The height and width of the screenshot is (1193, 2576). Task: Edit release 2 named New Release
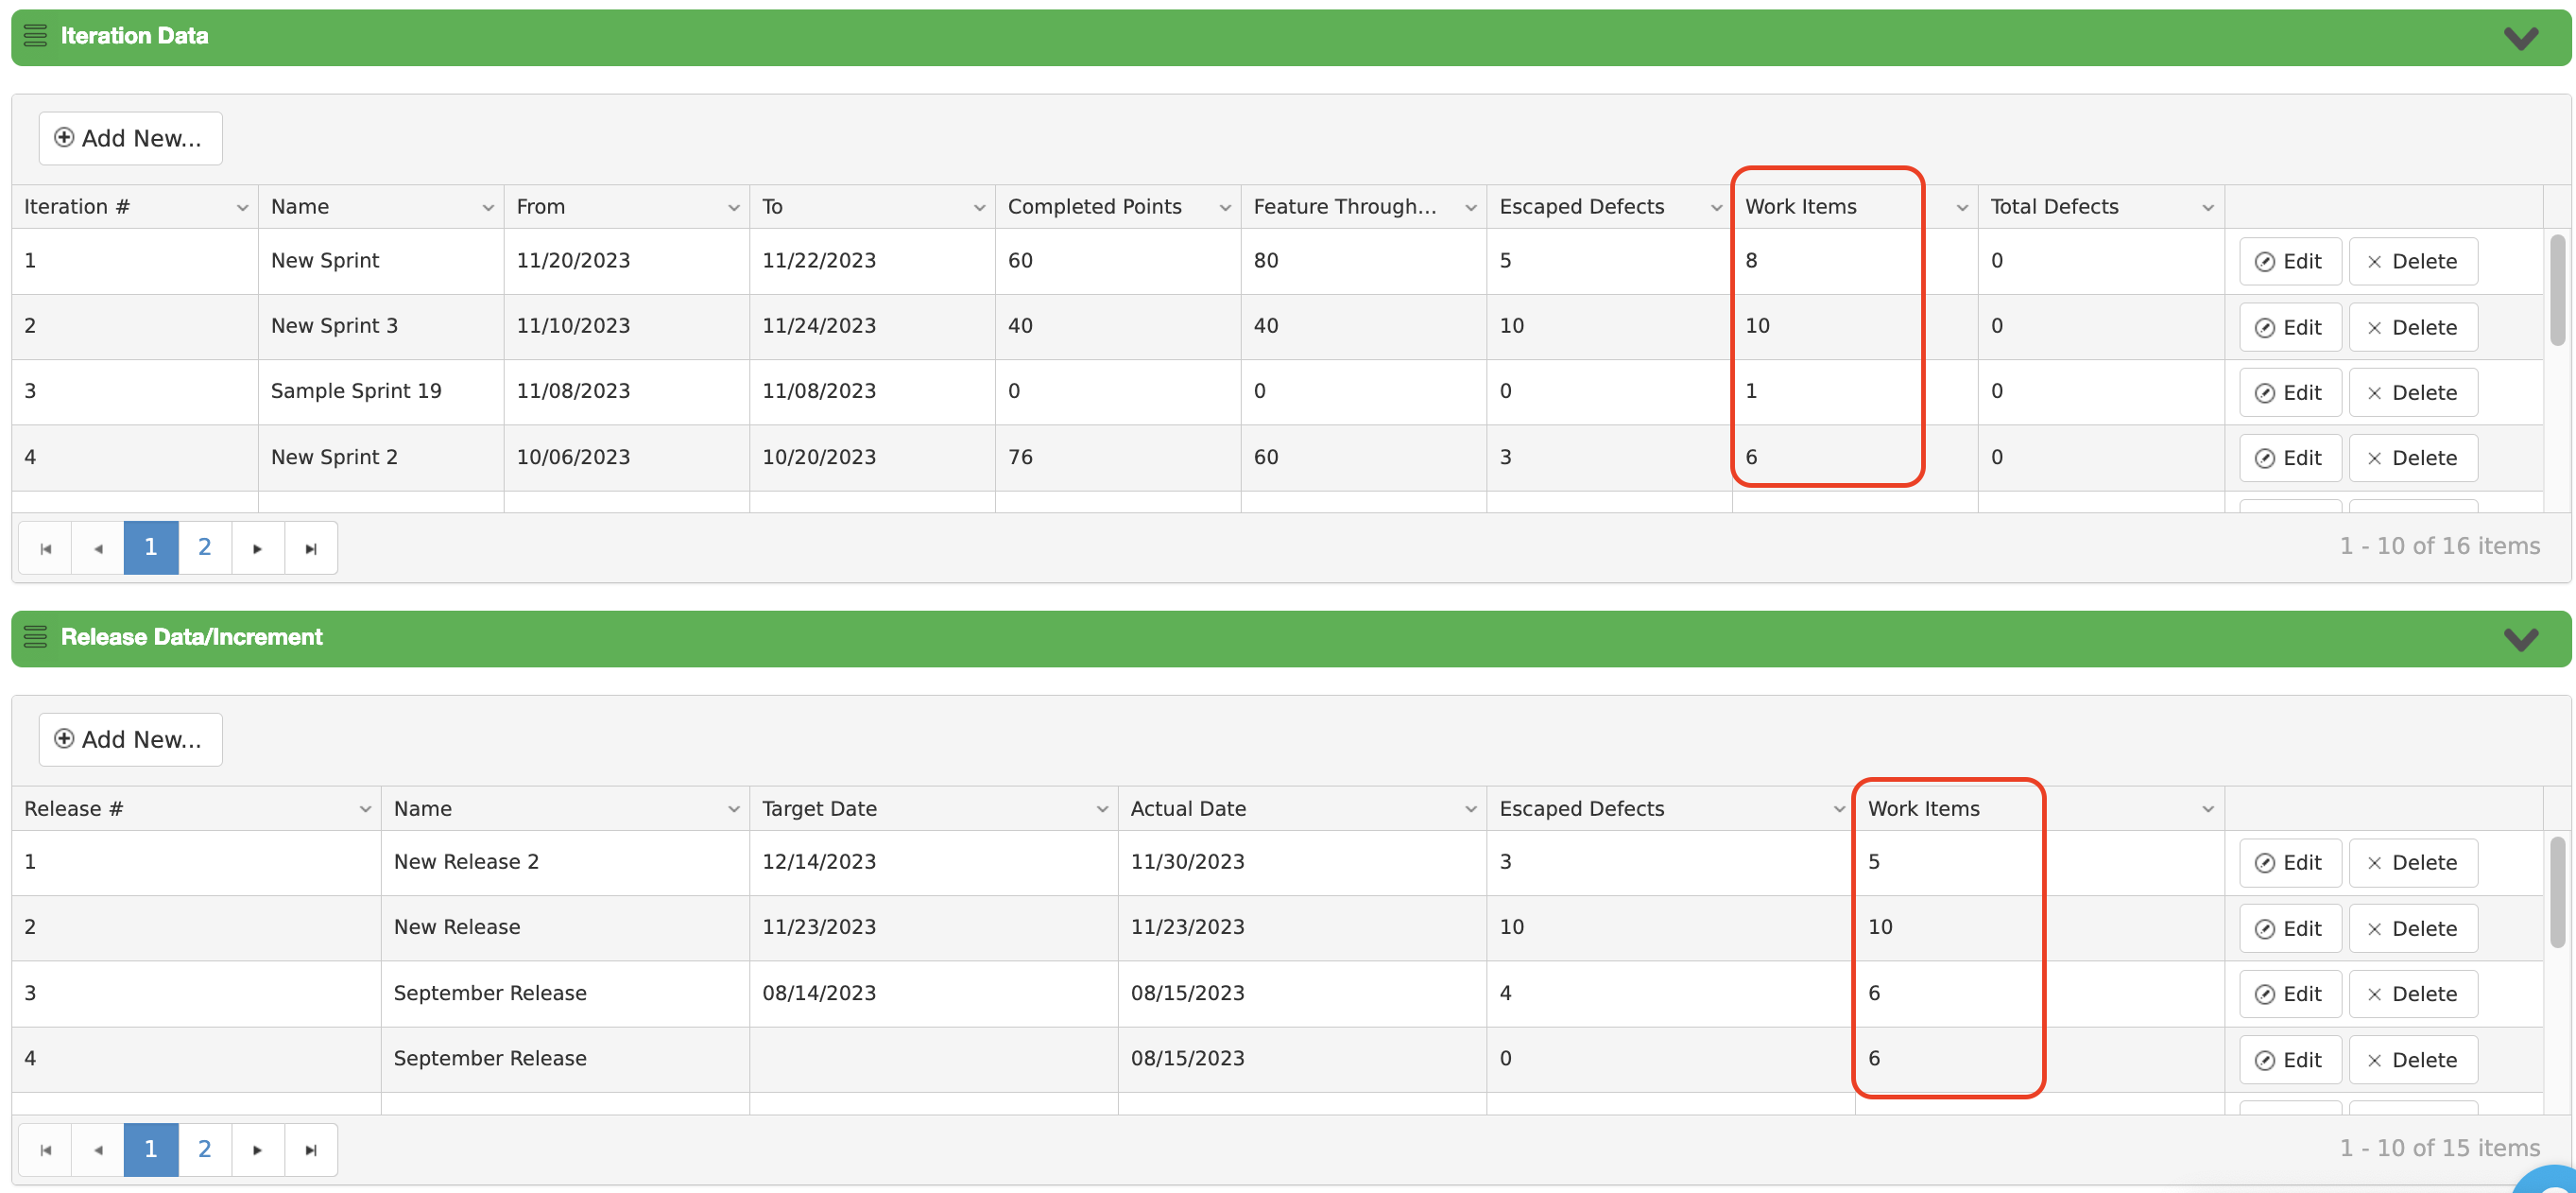coord(2290,929)
